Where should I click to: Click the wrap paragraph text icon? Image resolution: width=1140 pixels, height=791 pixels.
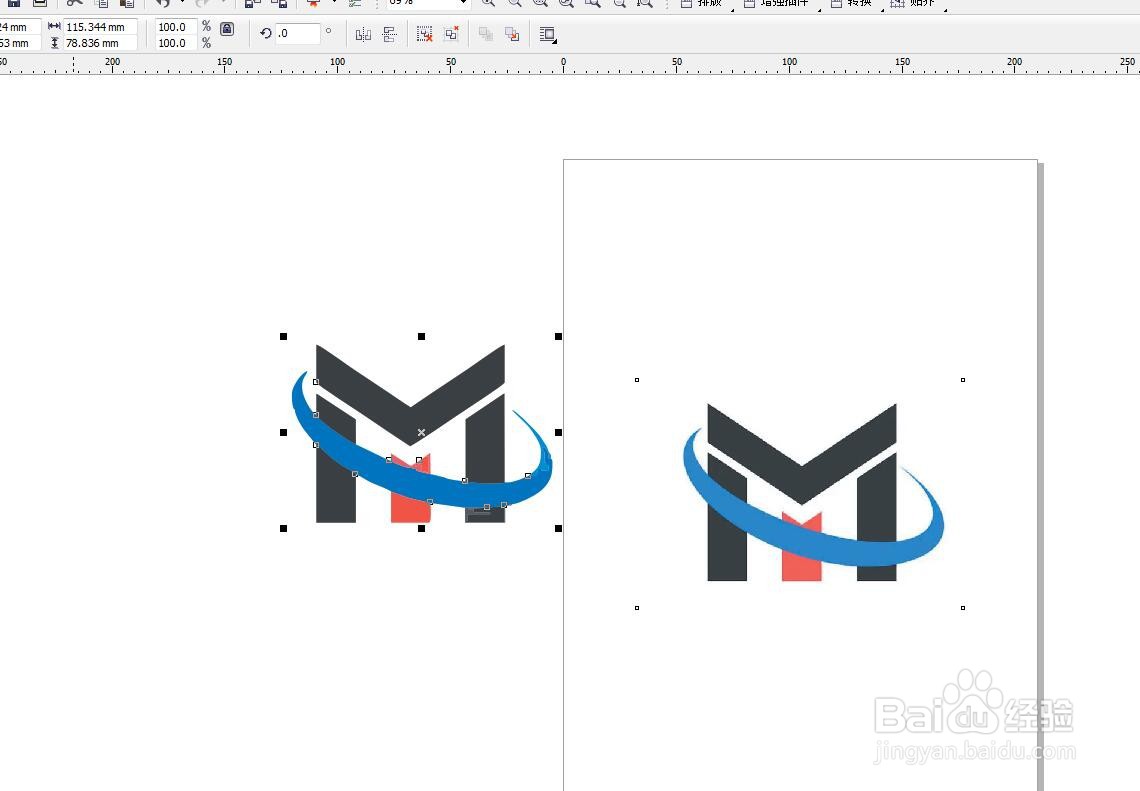[547, 34]
